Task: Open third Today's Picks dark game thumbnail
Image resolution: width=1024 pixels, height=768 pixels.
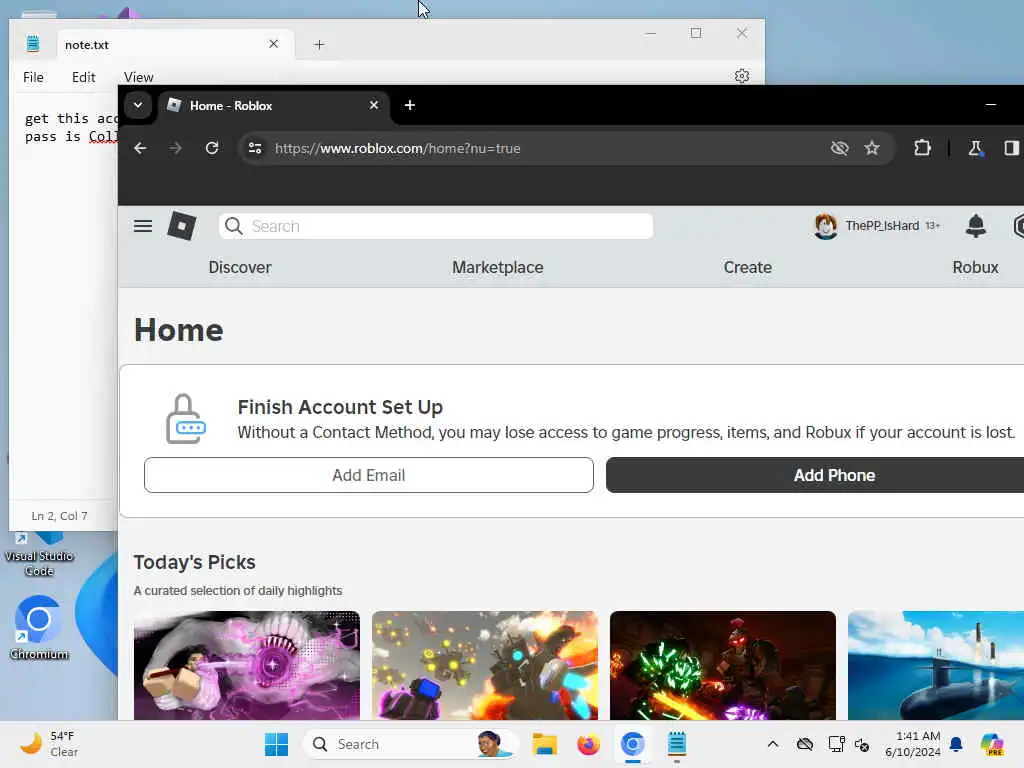Action: pyautogui.click(x=723, y=665)
